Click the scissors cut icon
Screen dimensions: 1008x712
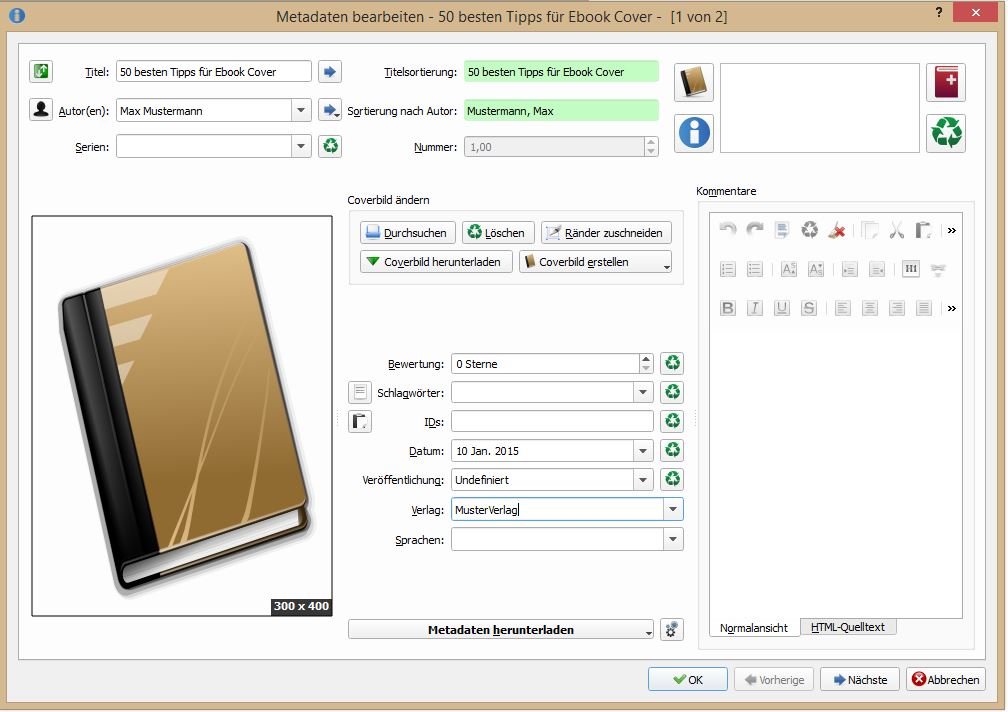pos(897,230)
